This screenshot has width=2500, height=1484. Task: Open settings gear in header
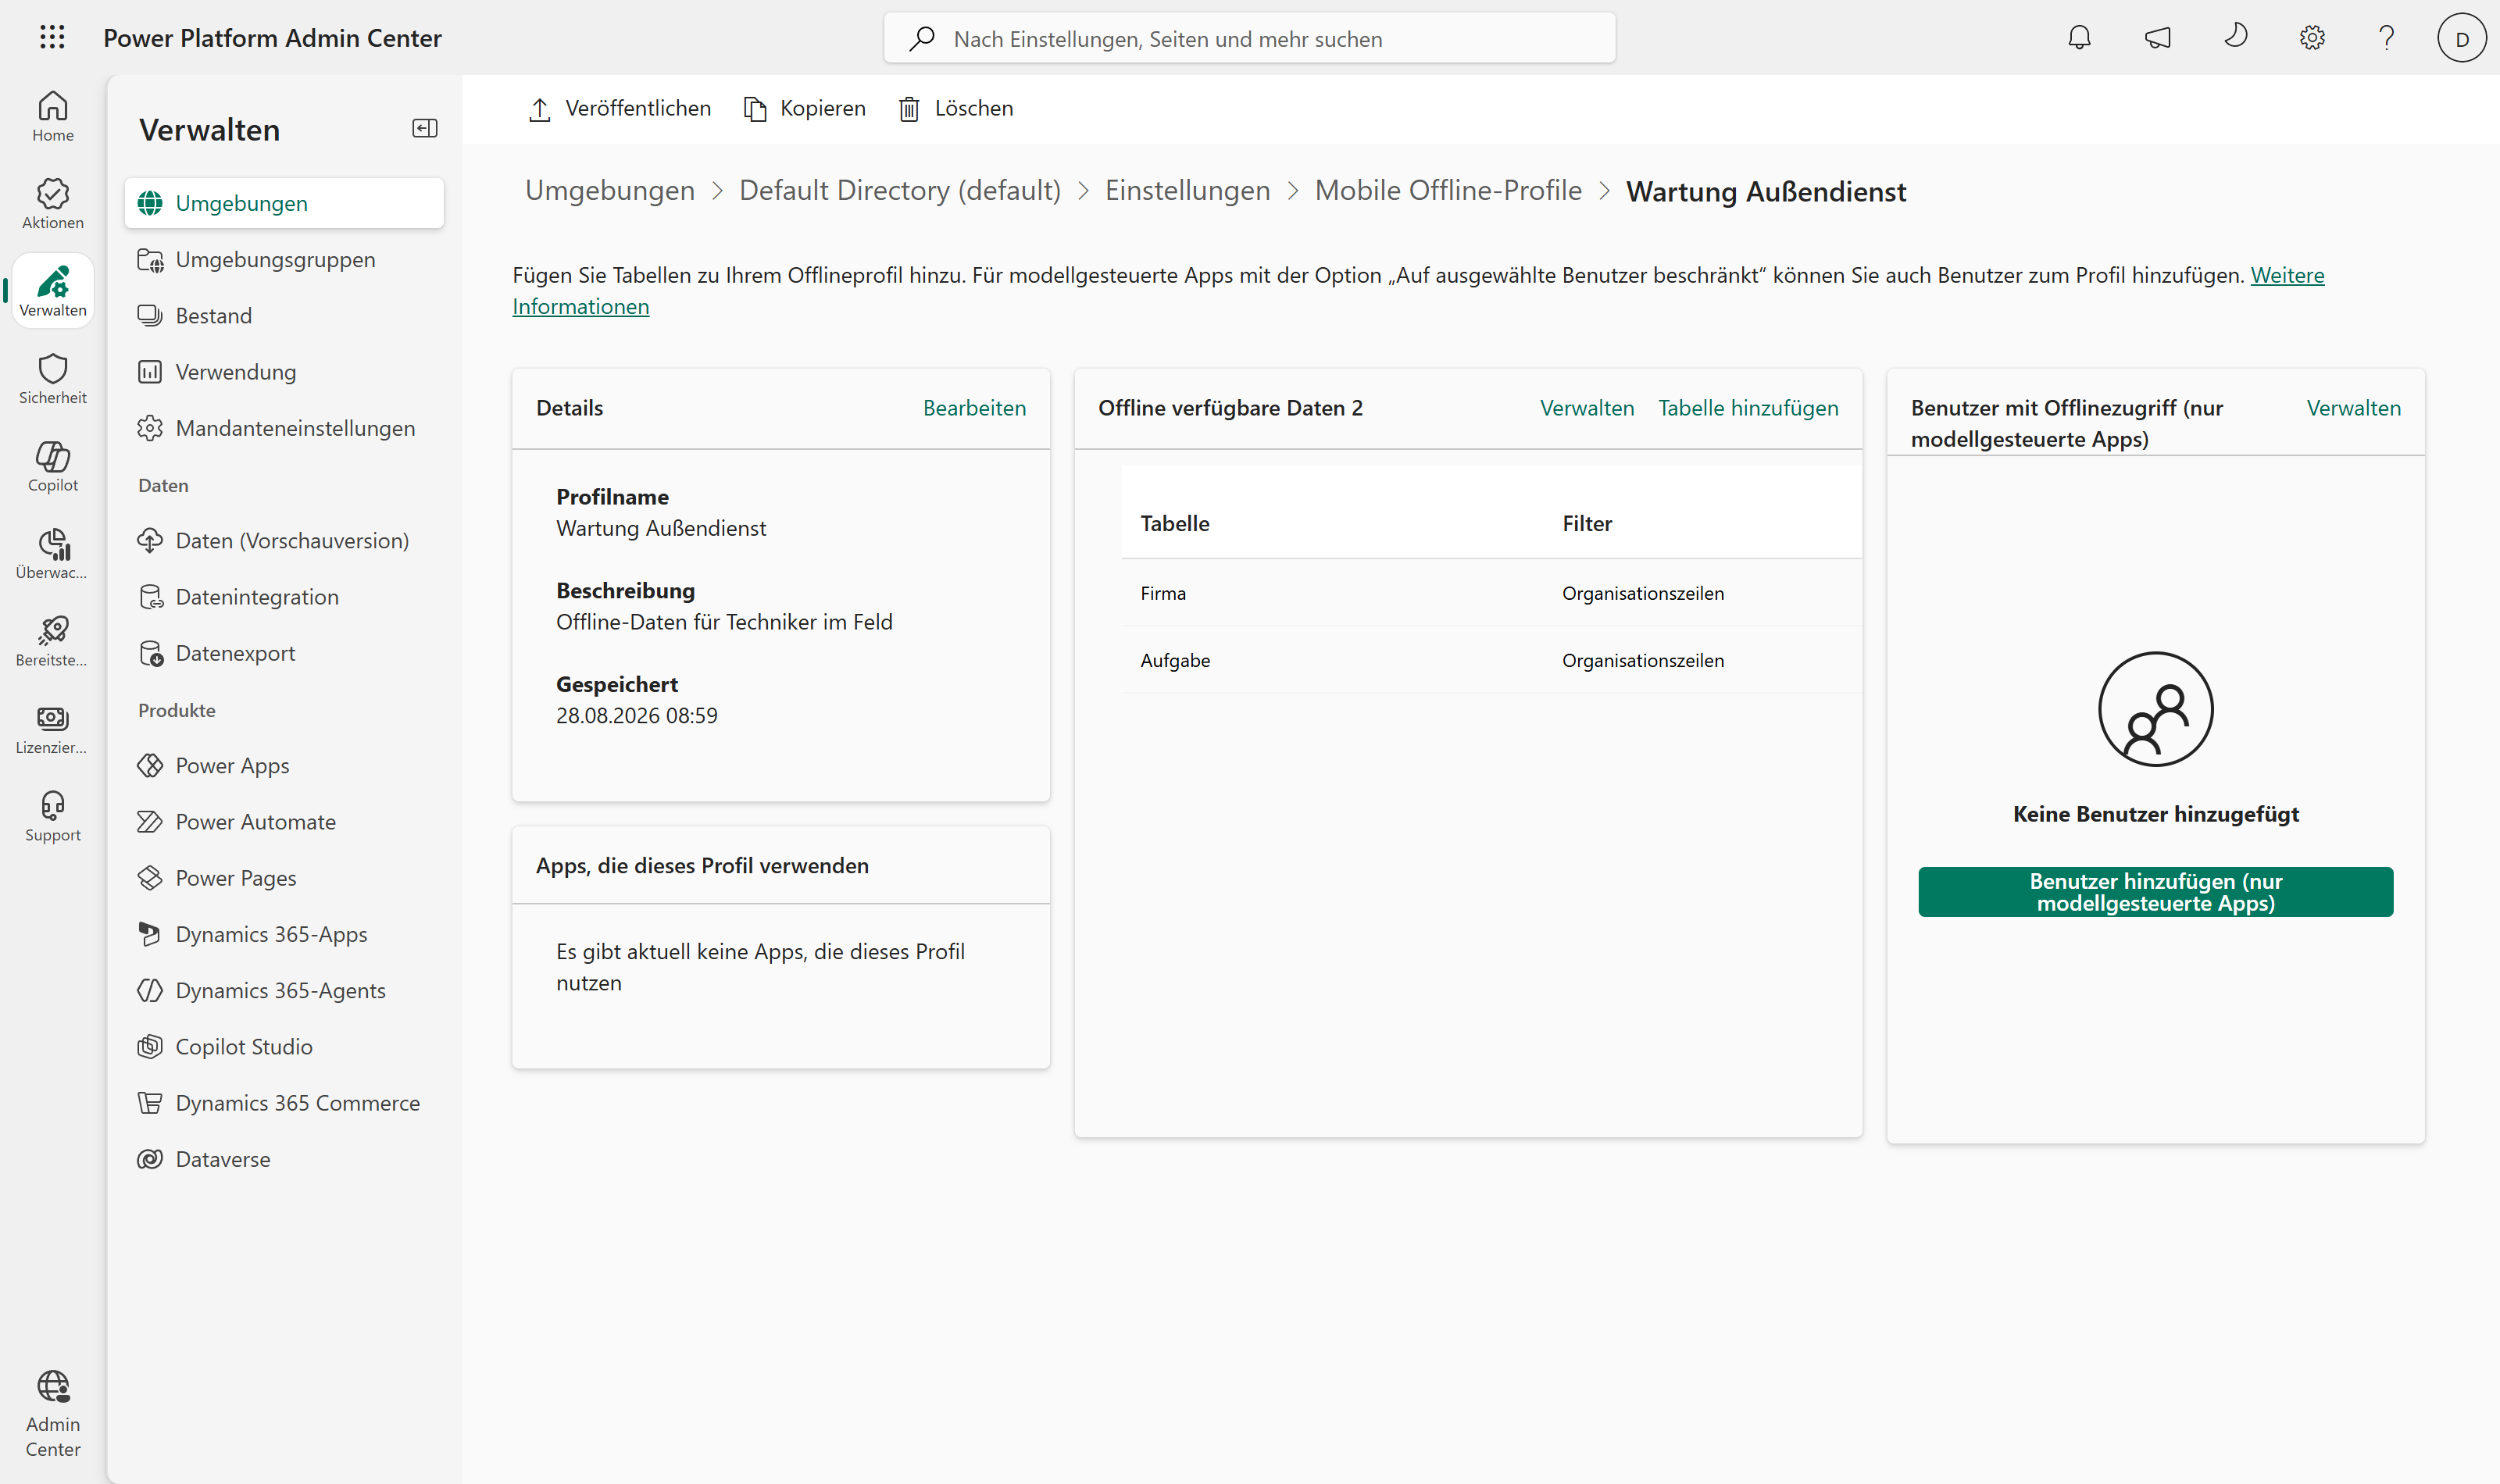[2312, 38]
